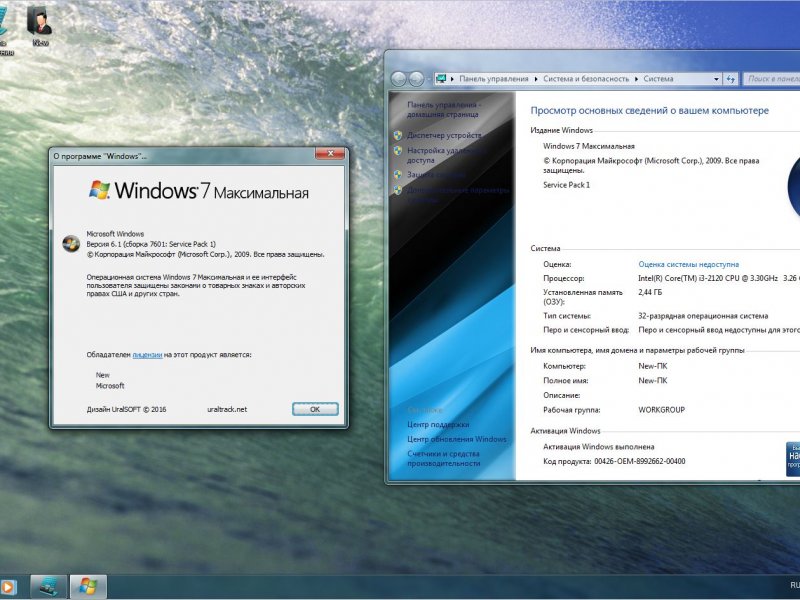Click the Активация Windows выполнена status text
The height and width of the screenshot is (600, 800).
[x=598, y=446]
